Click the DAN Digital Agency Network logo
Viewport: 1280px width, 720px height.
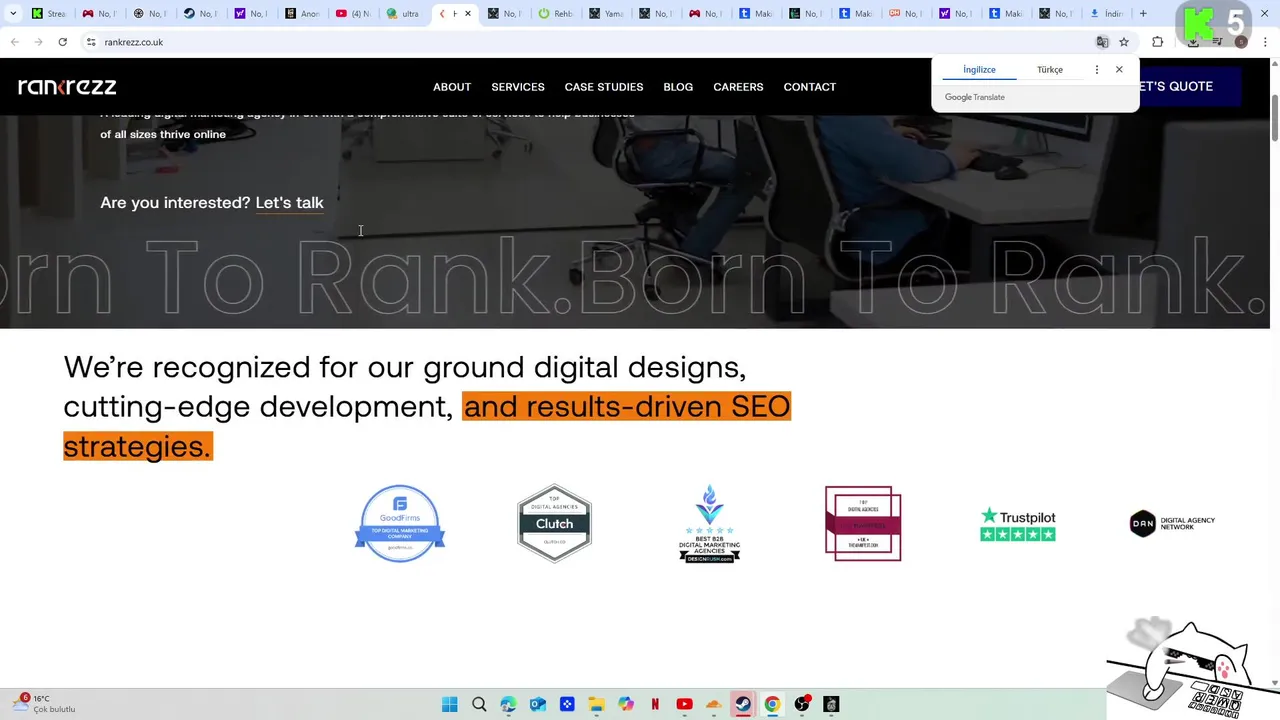coord(1172,523)
